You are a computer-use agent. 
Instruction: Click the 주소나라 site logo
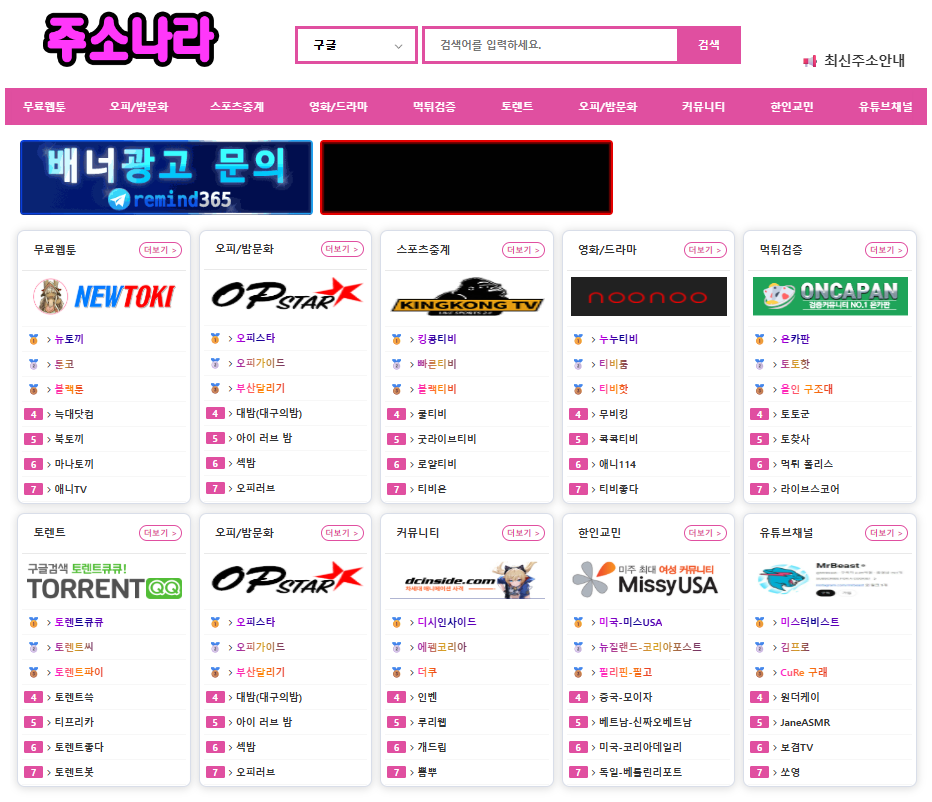(x=131, y=40)
